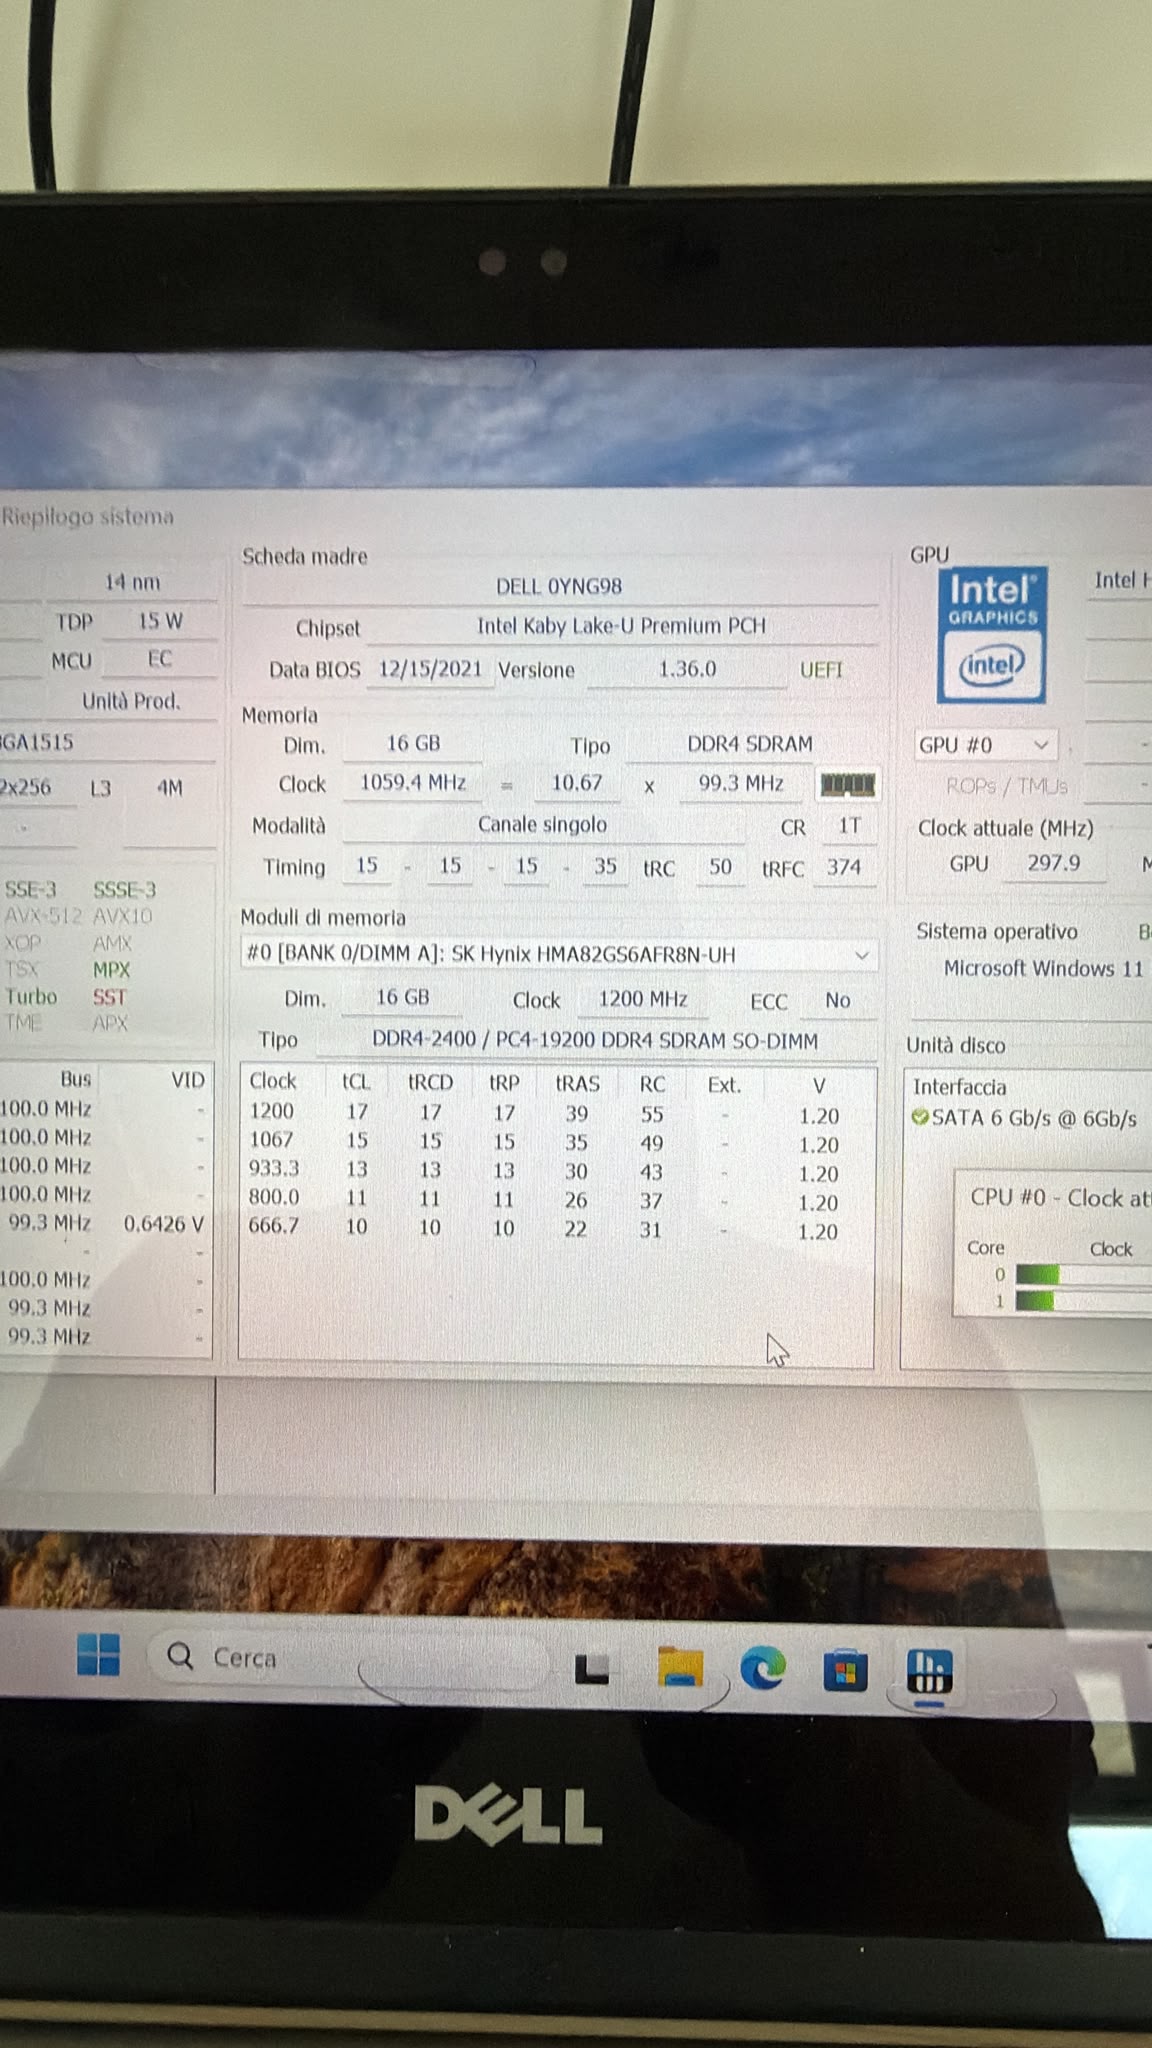This screenshot has width=1152, height=2048.
Task: Click the Windows Start button
Action: pyautogui.click(x=98, y=1655)
